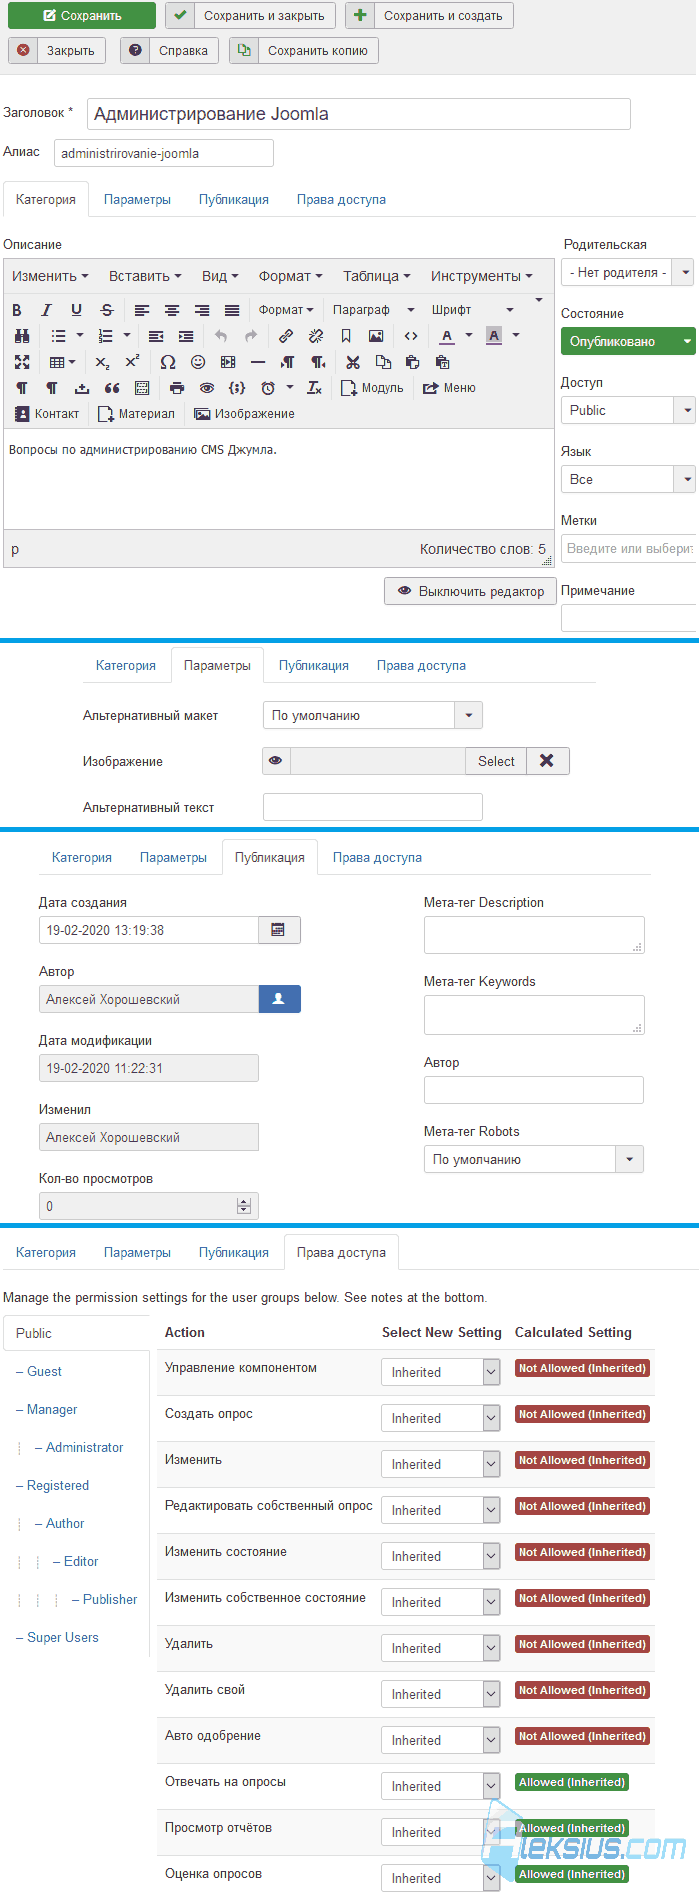
Task: Open the Inherited select for Удалить свой
Action: click(x=440, y=1694)
